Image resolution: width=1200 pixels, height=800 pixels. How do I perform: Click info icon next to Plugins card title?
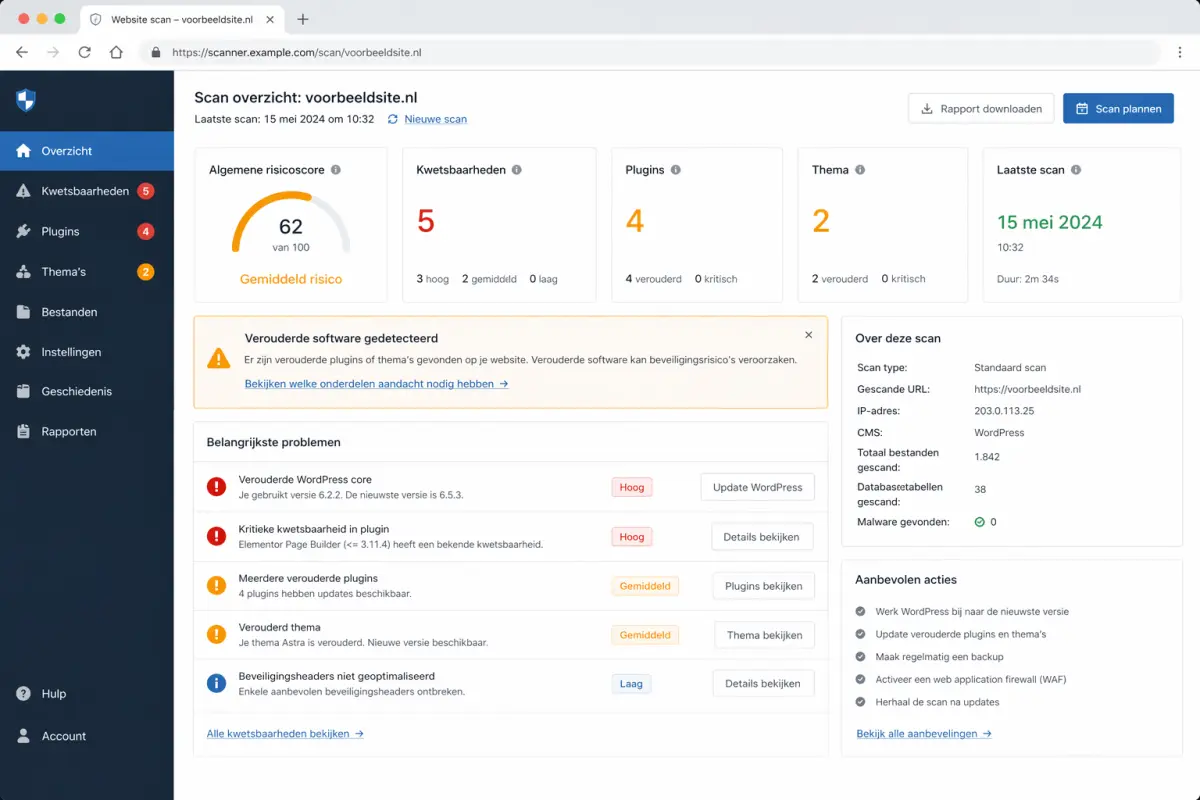(x=676, y=170)
